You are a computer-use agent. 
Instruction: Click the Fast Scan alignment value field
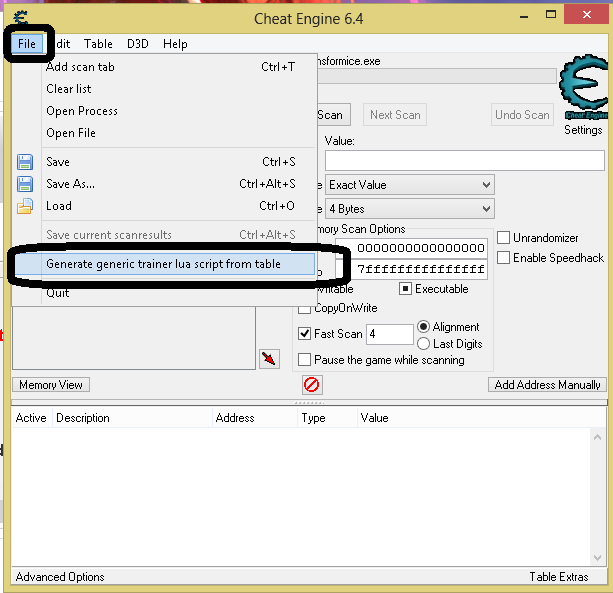point(389,334)
